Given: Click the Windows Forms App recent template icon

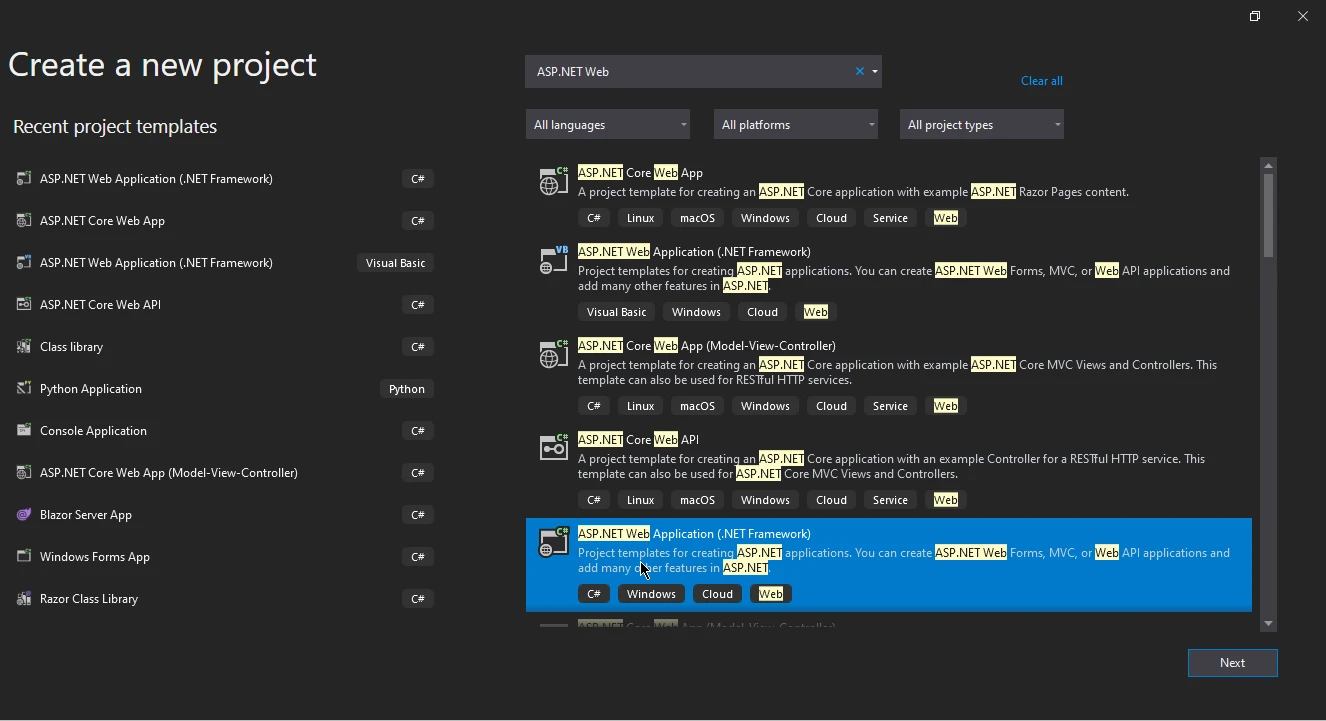Looking at the screenshot, I should [x=24, y=557].
